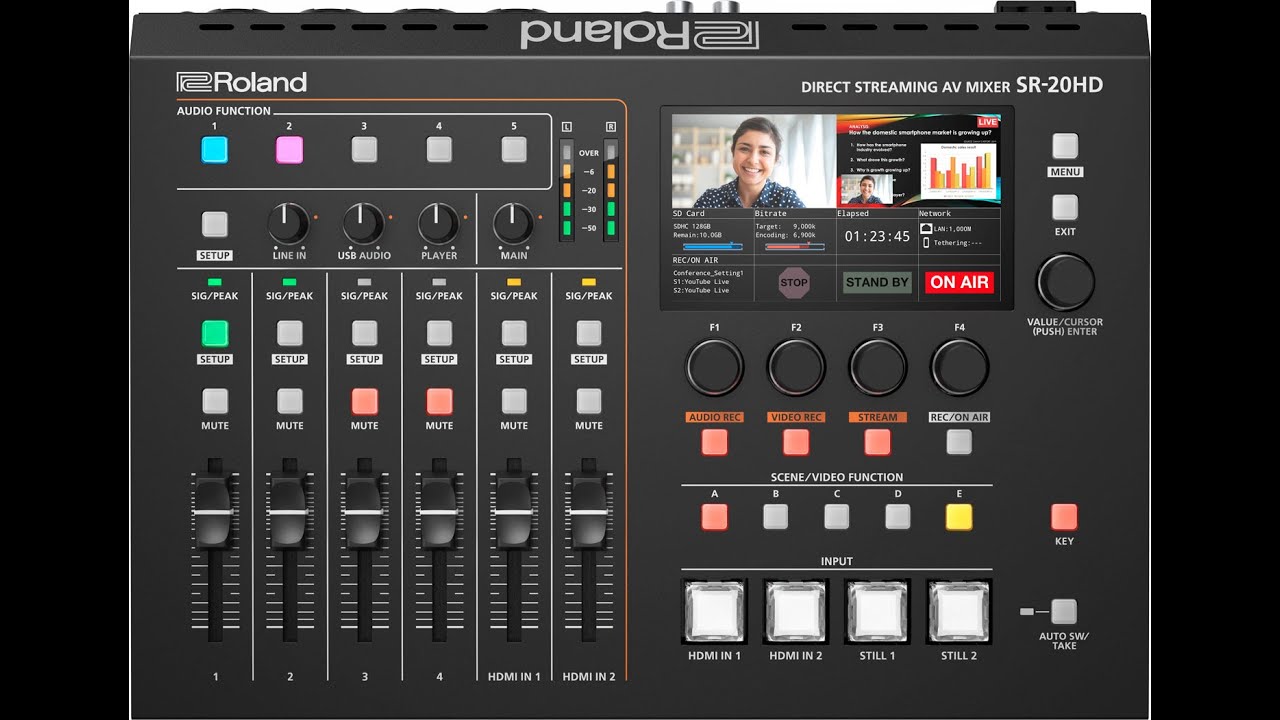1280x720 pixels.
Task: Click HDMI IN 1 SIG/PEAK indicator
Action: pyautogui.click(x=514, y=283)
